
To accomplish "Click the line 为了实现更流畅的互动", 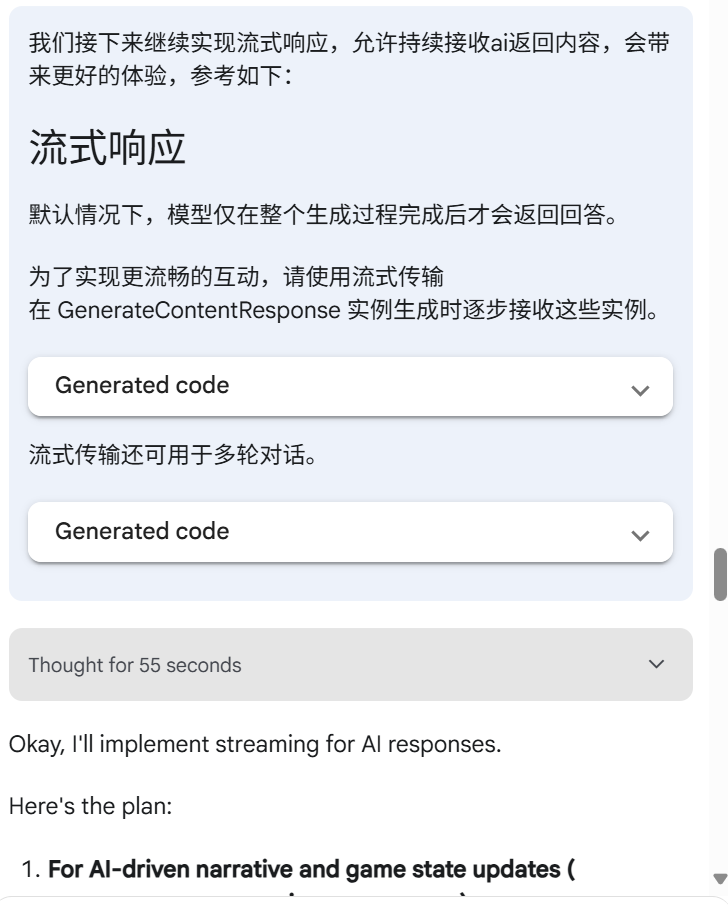I will pyautogui.click(x=236, y=277).
